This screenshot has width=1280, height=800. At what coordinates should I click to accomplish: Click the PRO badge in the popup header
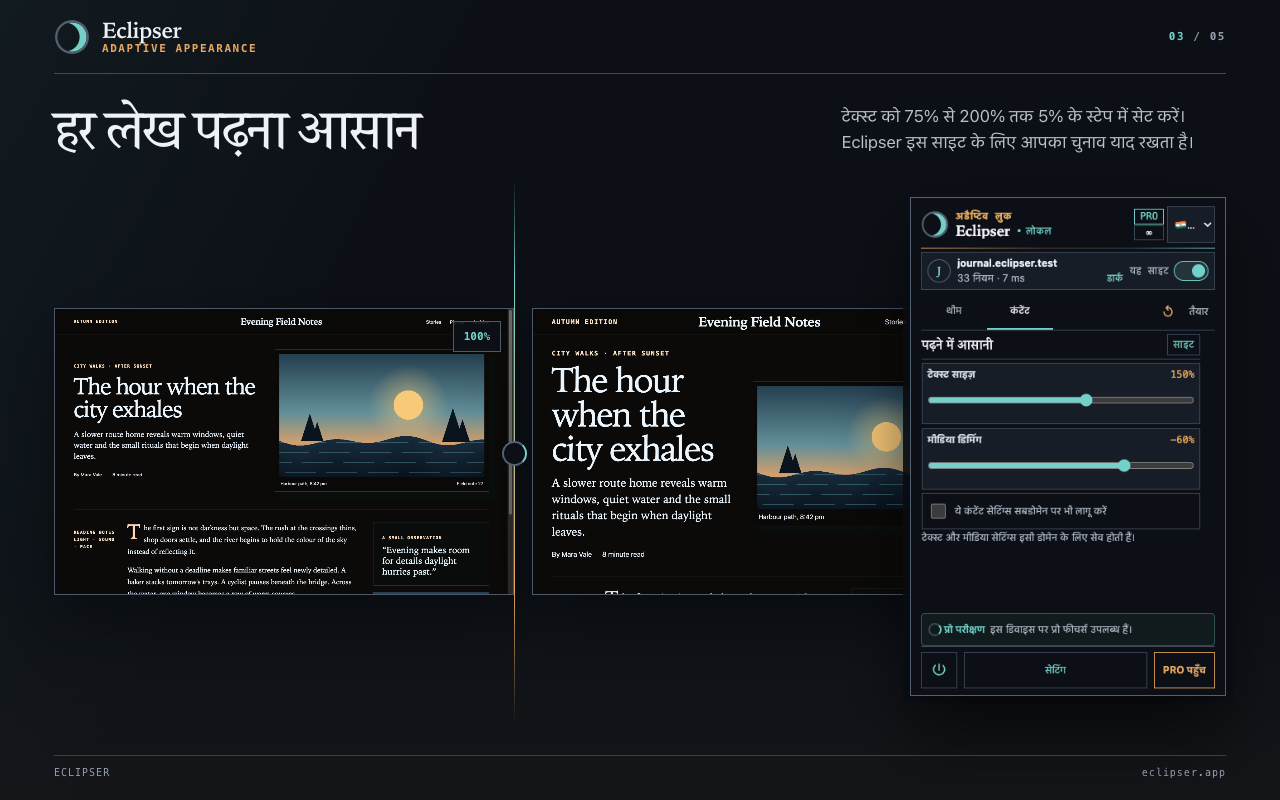1149,216
